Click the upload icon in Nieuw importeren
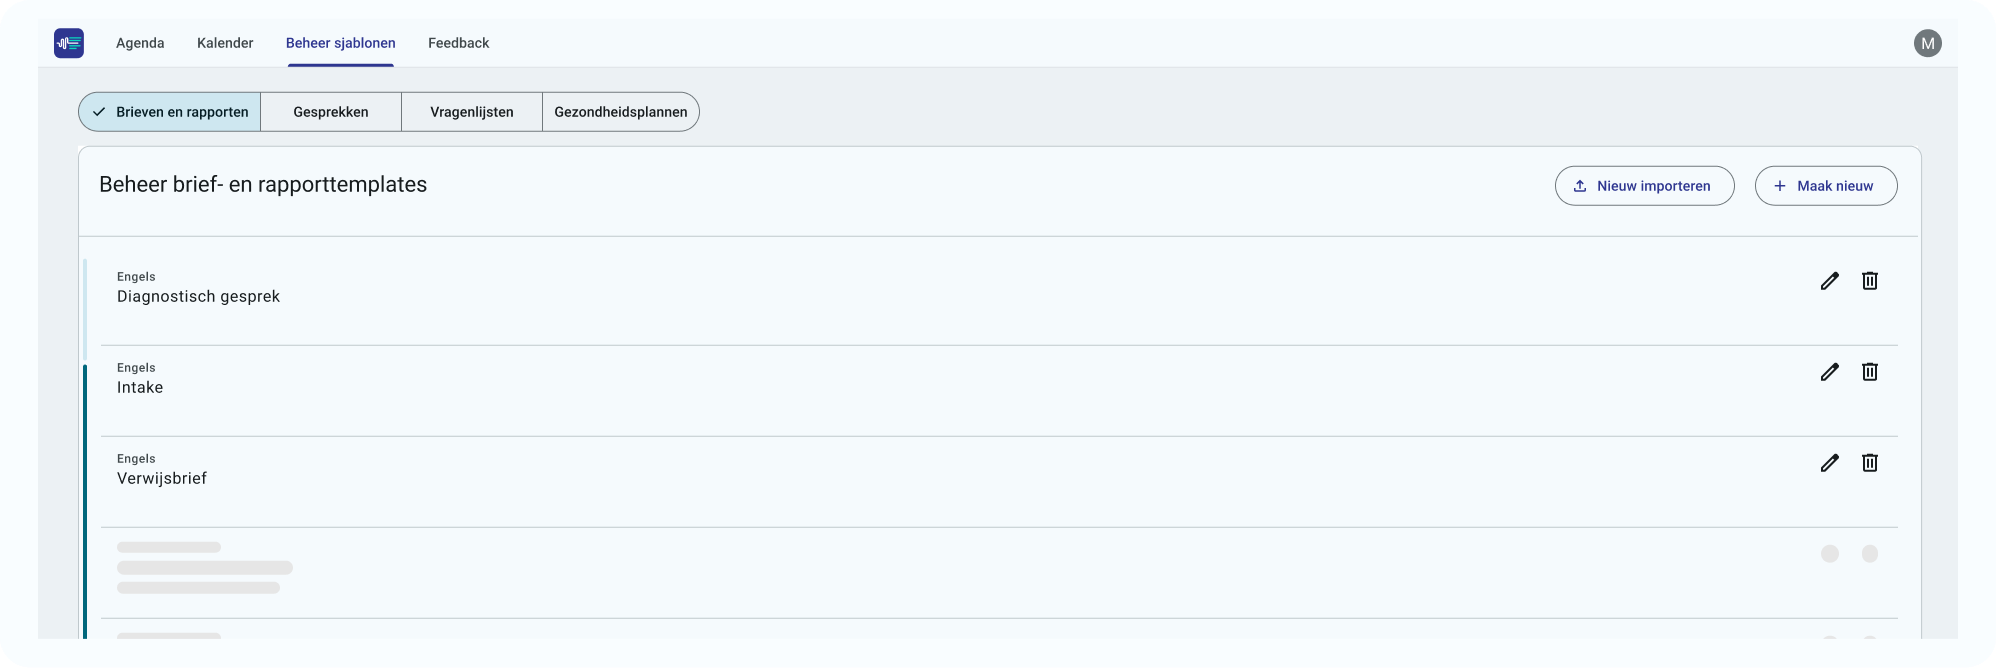 1581,186
